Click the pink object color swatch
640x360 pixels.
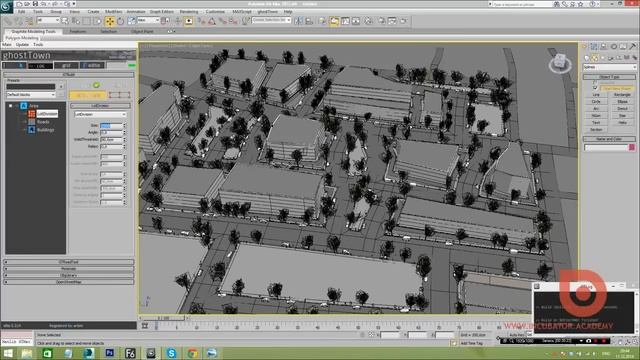632,147
